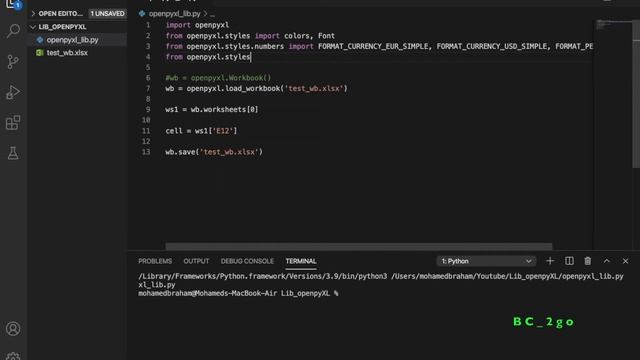Open the Manage gear at bottom
Screen dimensions: 640x360
pyautogui.click(x=13, y=356)
